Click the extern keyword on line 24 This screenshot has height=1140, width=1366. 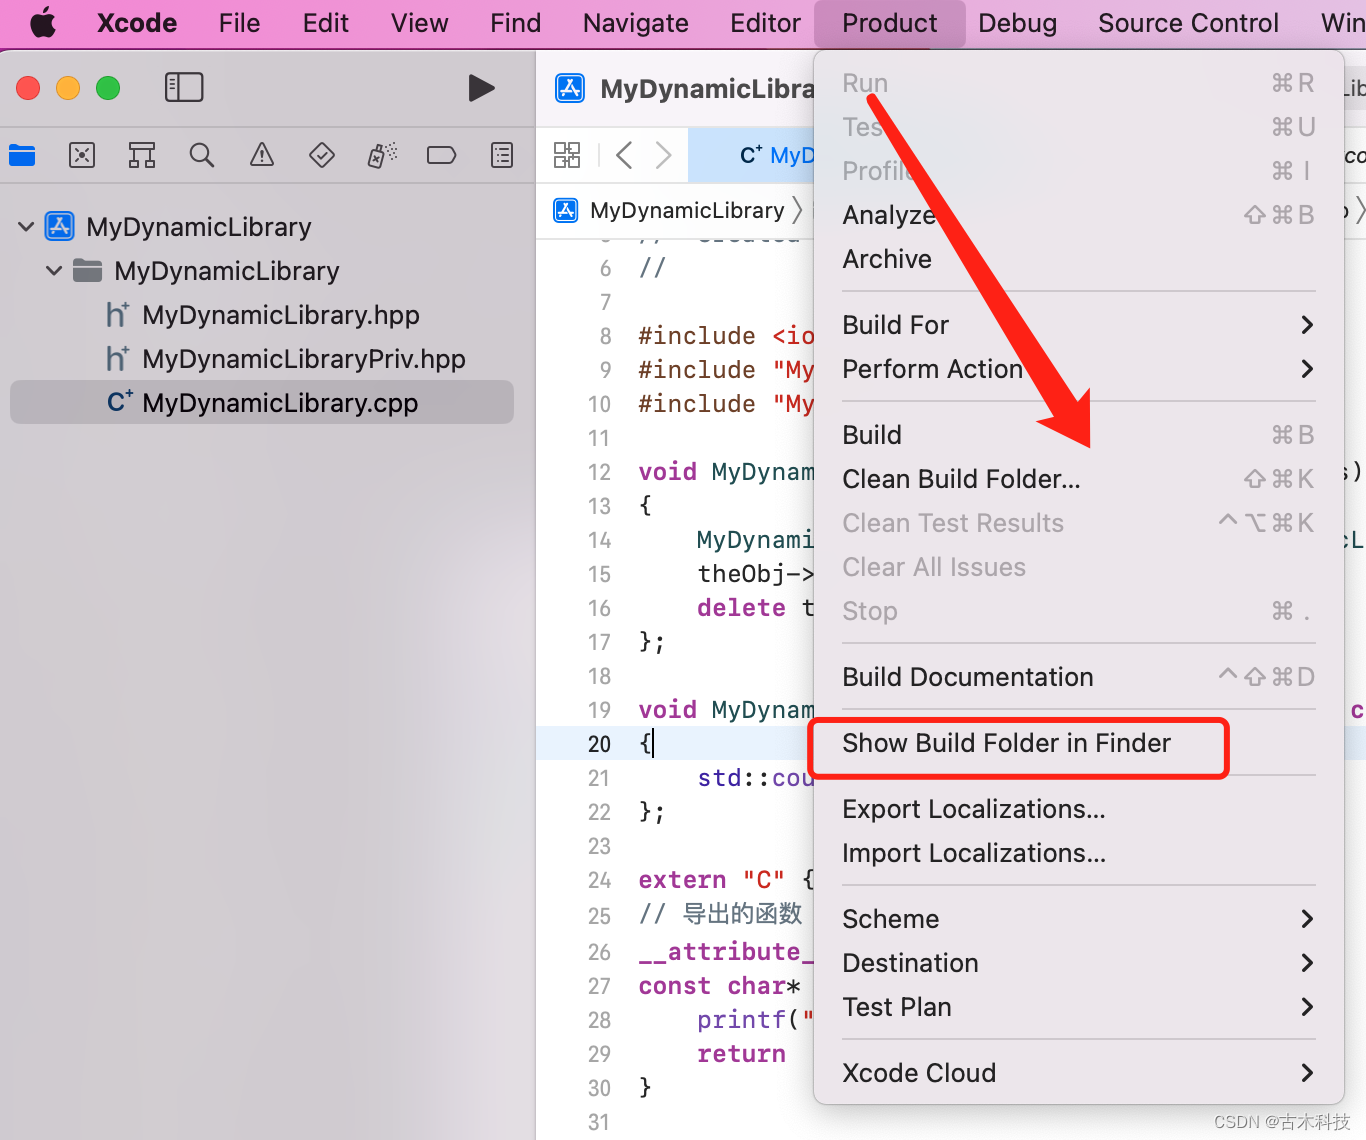682,880
